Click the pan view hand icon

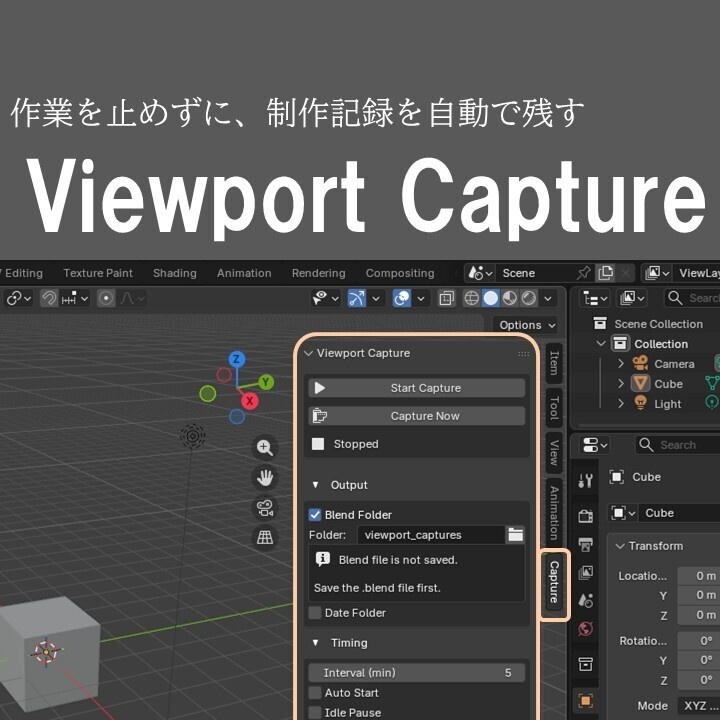pyautogui.click(x=265, y=478)
